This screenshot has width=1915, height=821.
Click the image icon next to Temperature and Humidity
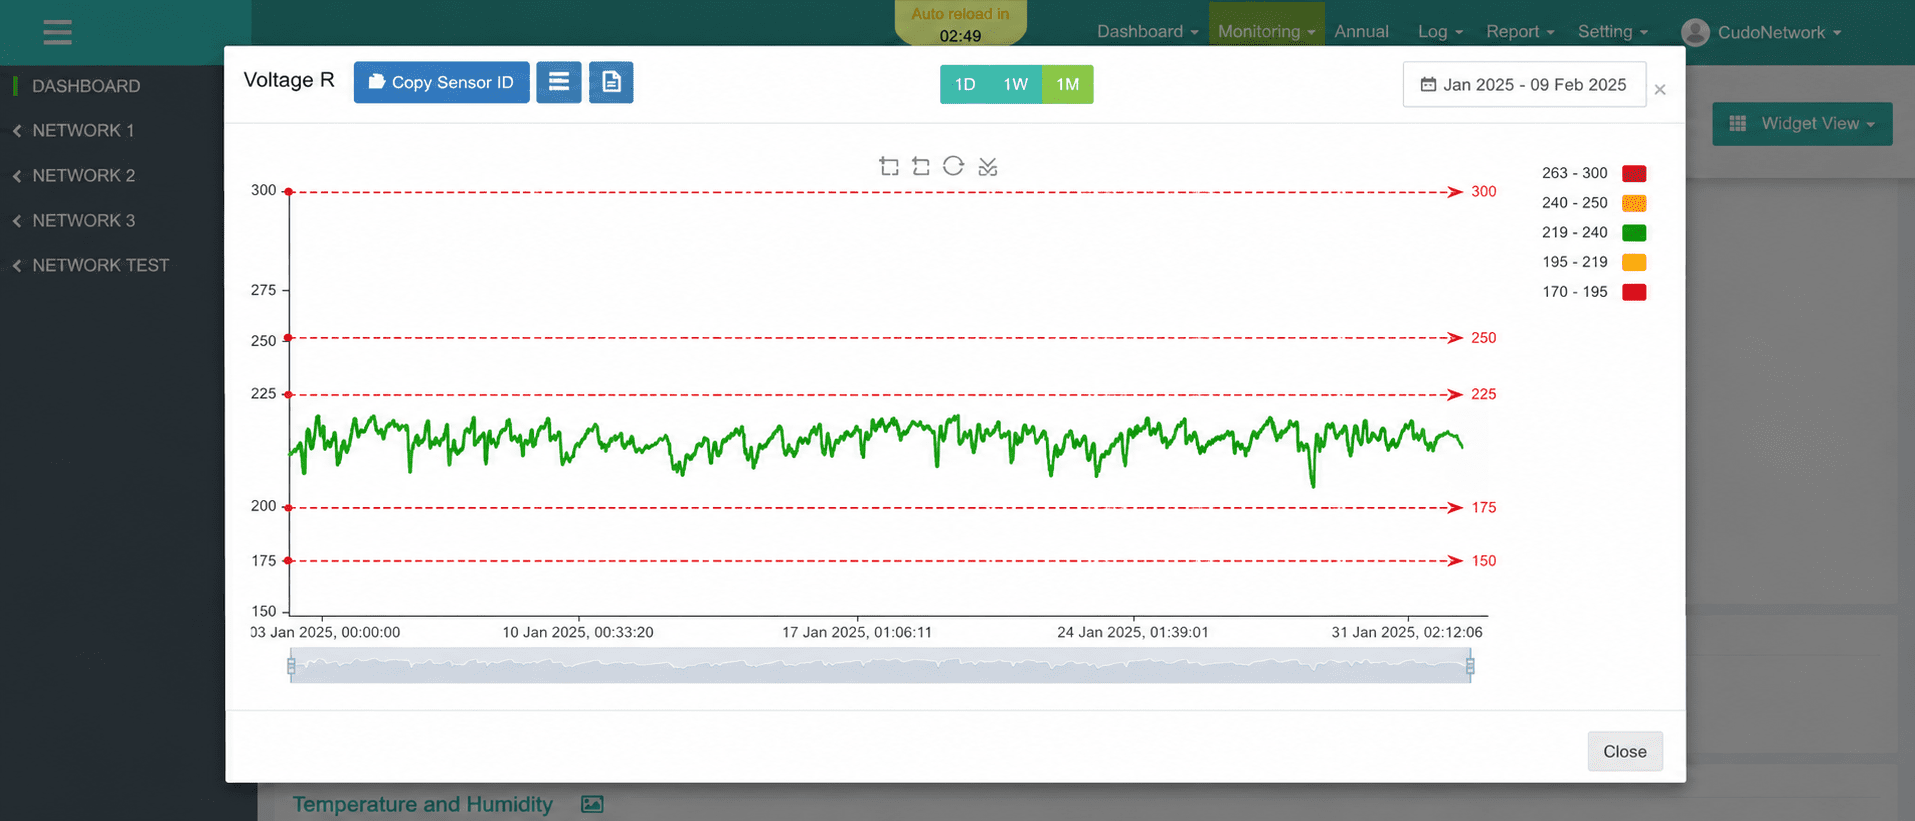pyautogui.click(x=592, y=804)
